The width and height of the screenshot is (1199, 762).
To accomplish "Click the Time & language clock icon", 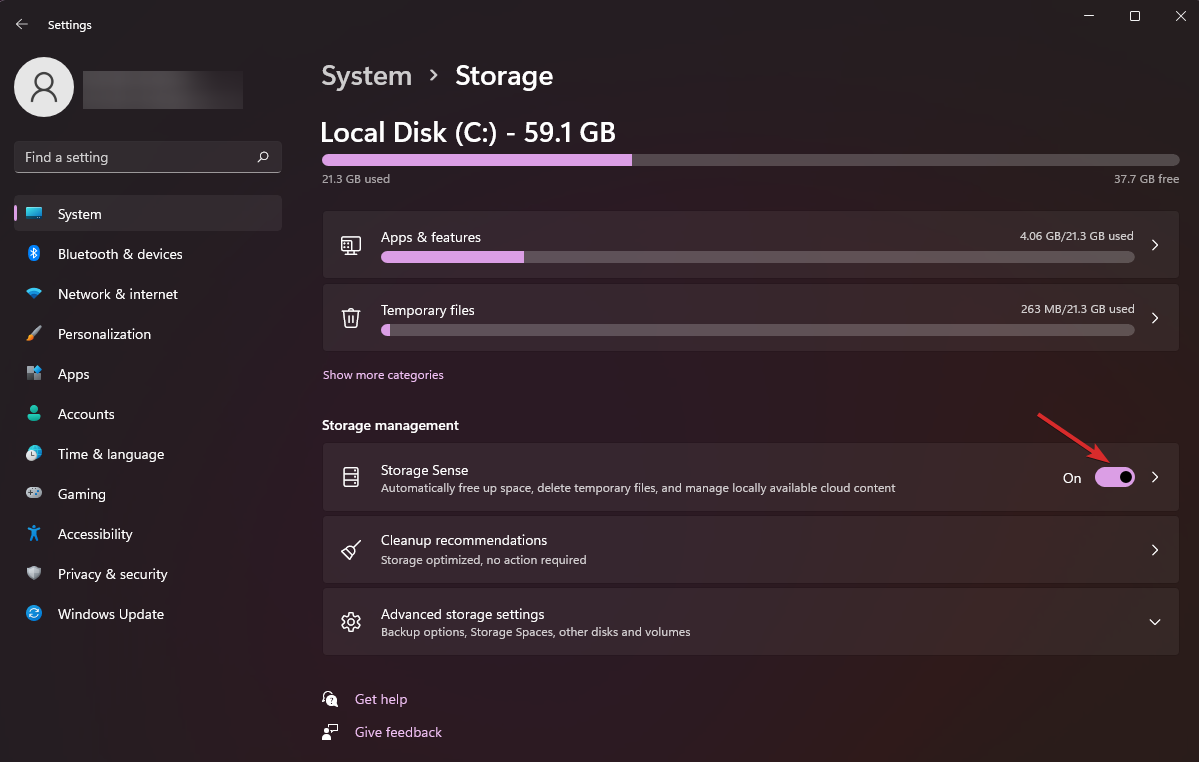I will pos(34,453).
